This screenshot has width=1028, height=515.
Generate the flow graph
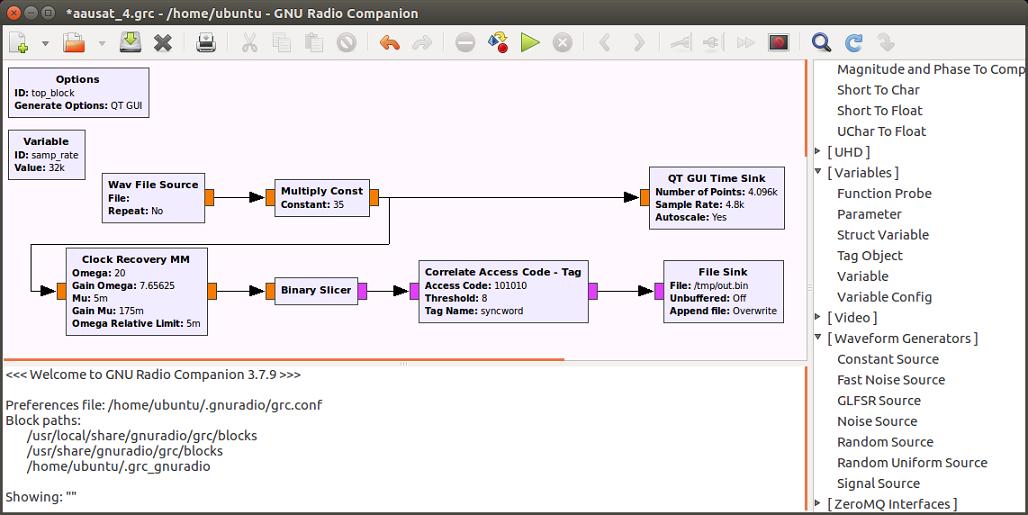point(498,43)
